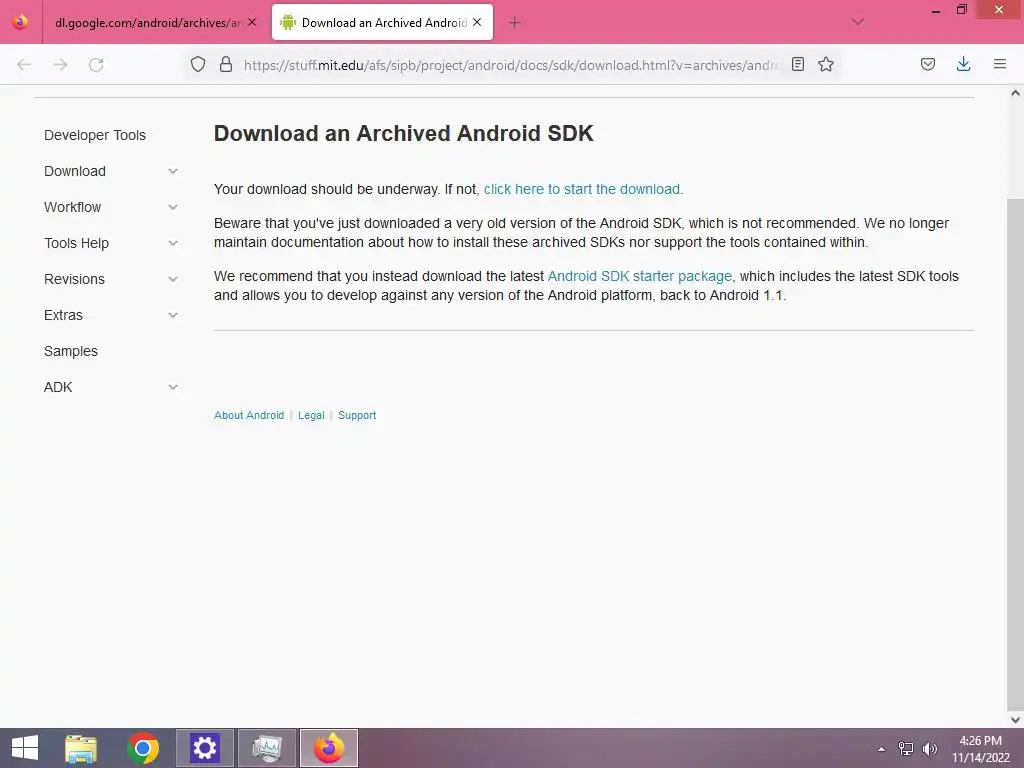This screenshot has height=768, width=1024.
Task: Open the Support footer link
Action: 357,415
